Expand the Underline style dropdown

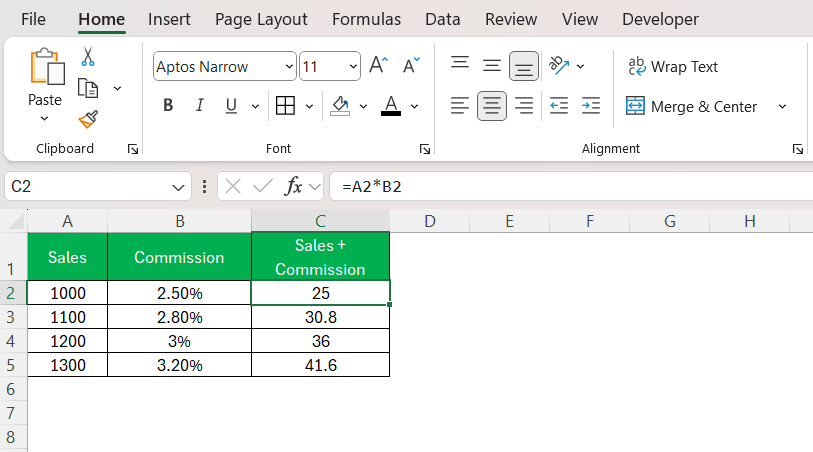255,106
